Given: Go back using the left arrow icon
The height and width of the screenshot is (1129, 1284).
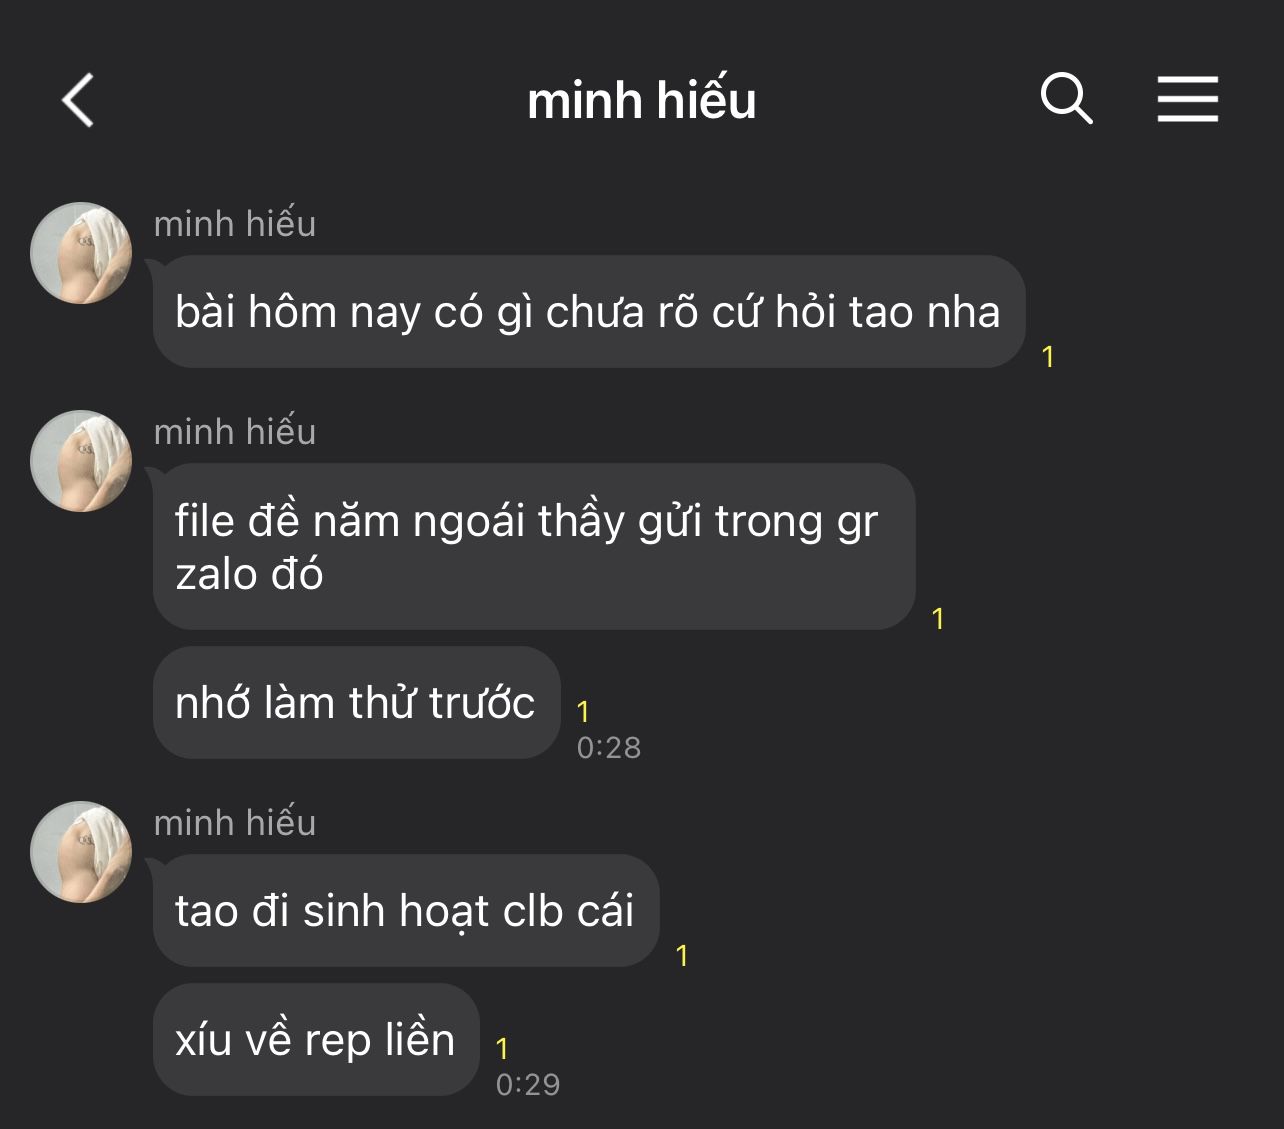Looking at the screenshot, I should pyautogui.click(x=78, y=100).
